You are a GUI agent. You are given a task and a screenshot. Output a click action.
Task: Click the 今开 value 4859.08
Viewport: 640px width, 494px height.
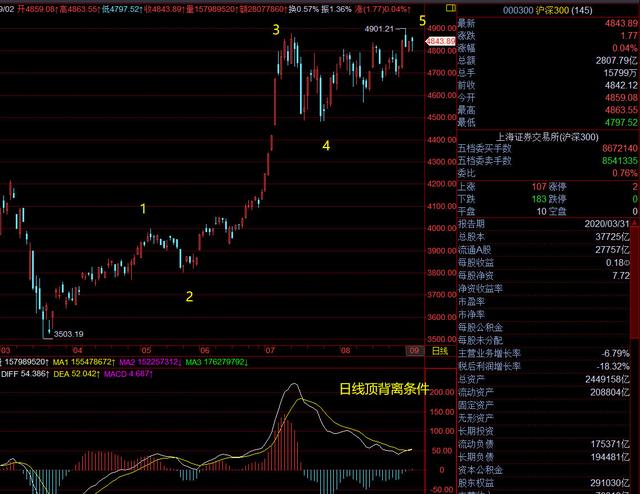(620, 98)
